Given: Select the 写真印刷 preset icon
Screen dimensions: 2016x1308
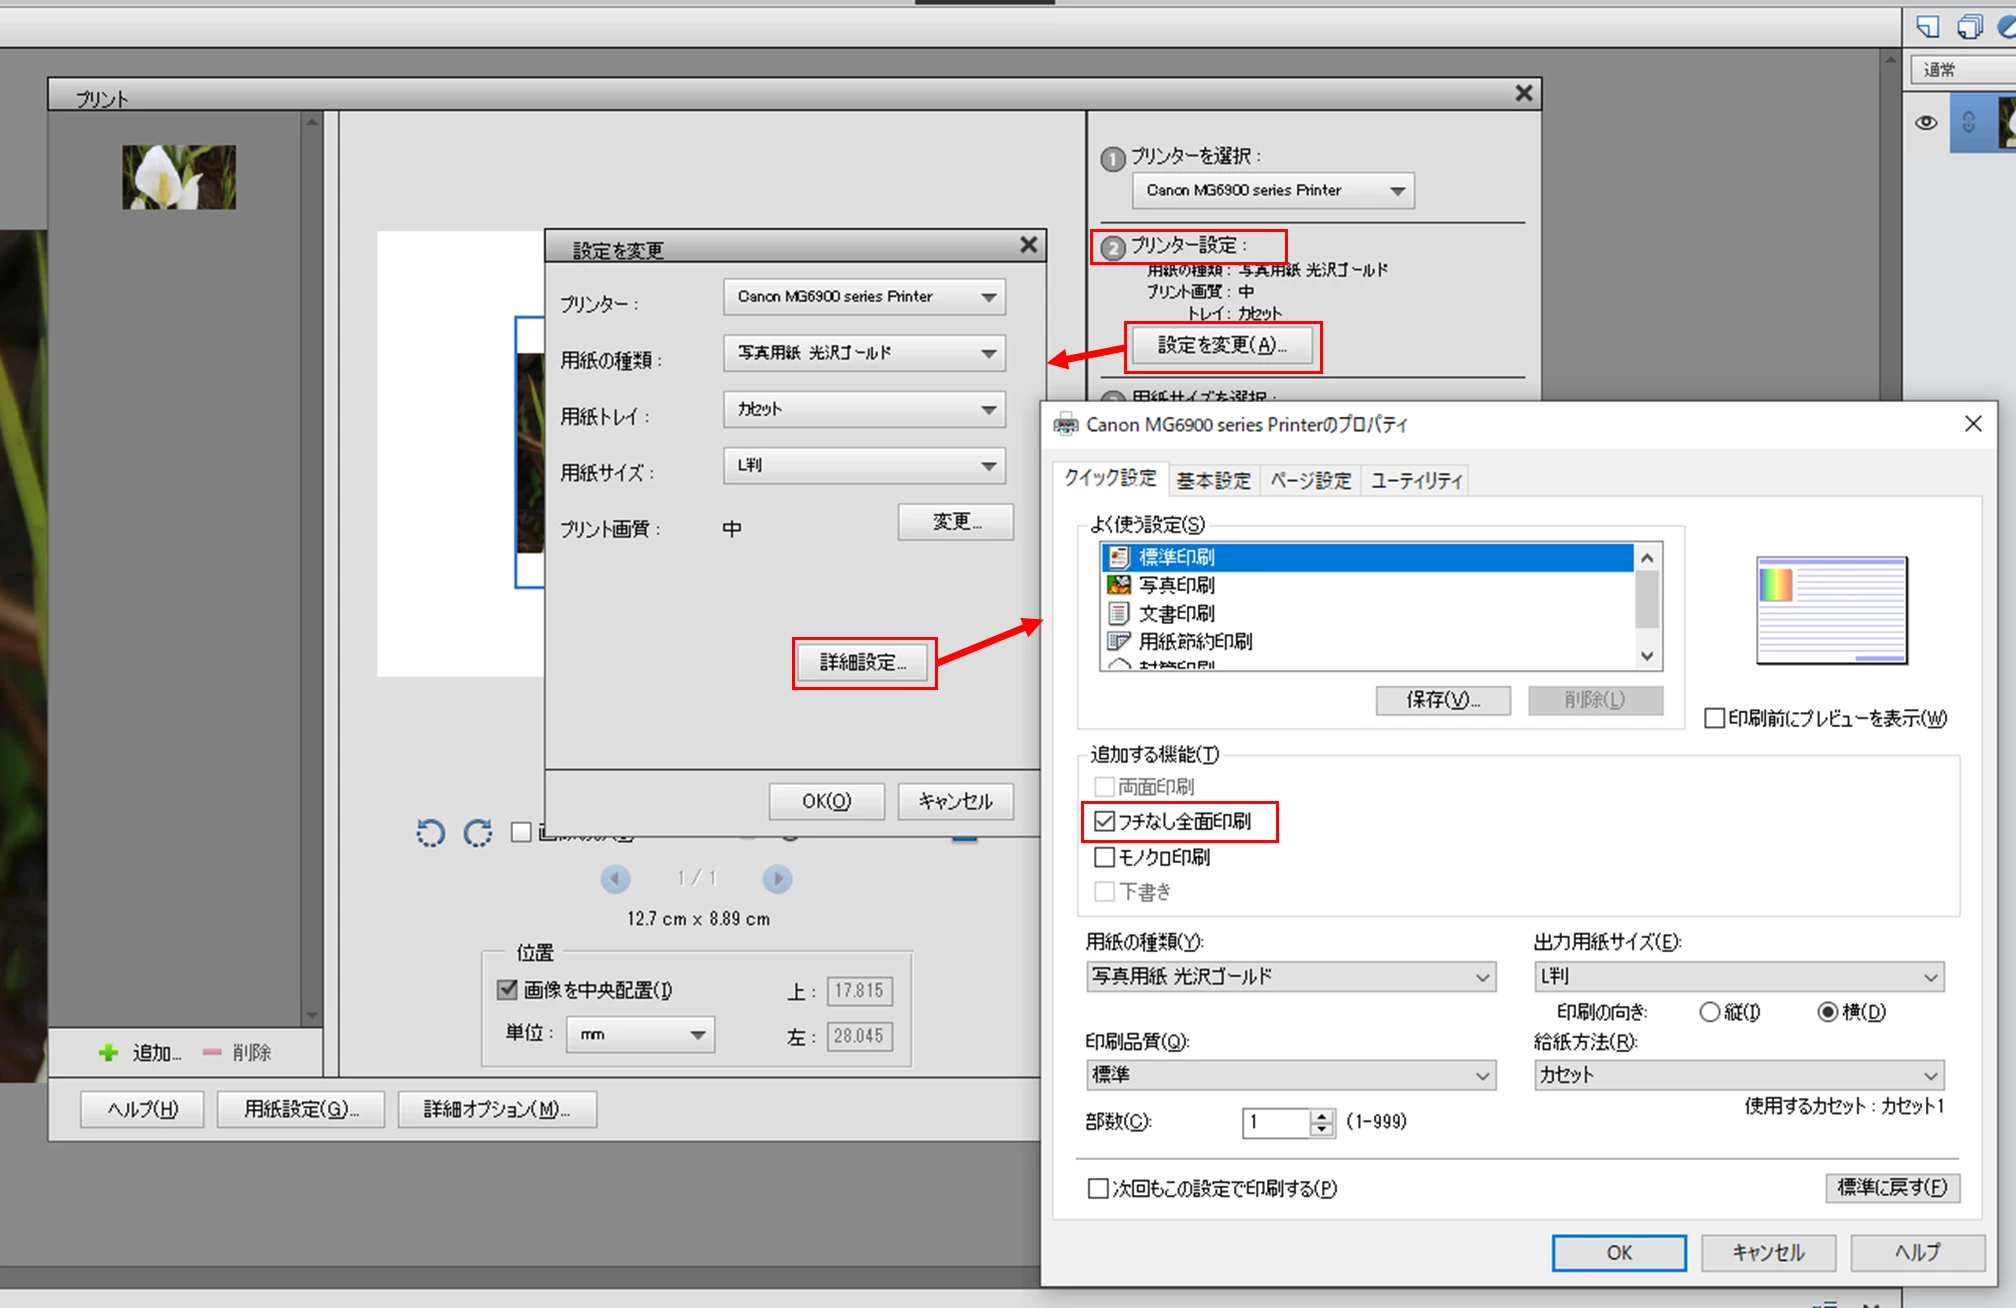Looking at the screenshot, I should [1119, 585].
